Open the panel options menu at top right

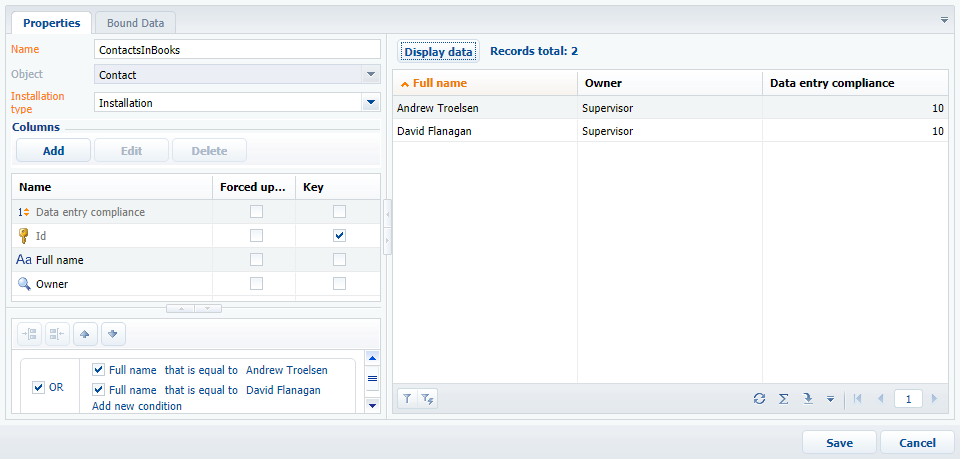pyautogui.click(x=944, y=20)
